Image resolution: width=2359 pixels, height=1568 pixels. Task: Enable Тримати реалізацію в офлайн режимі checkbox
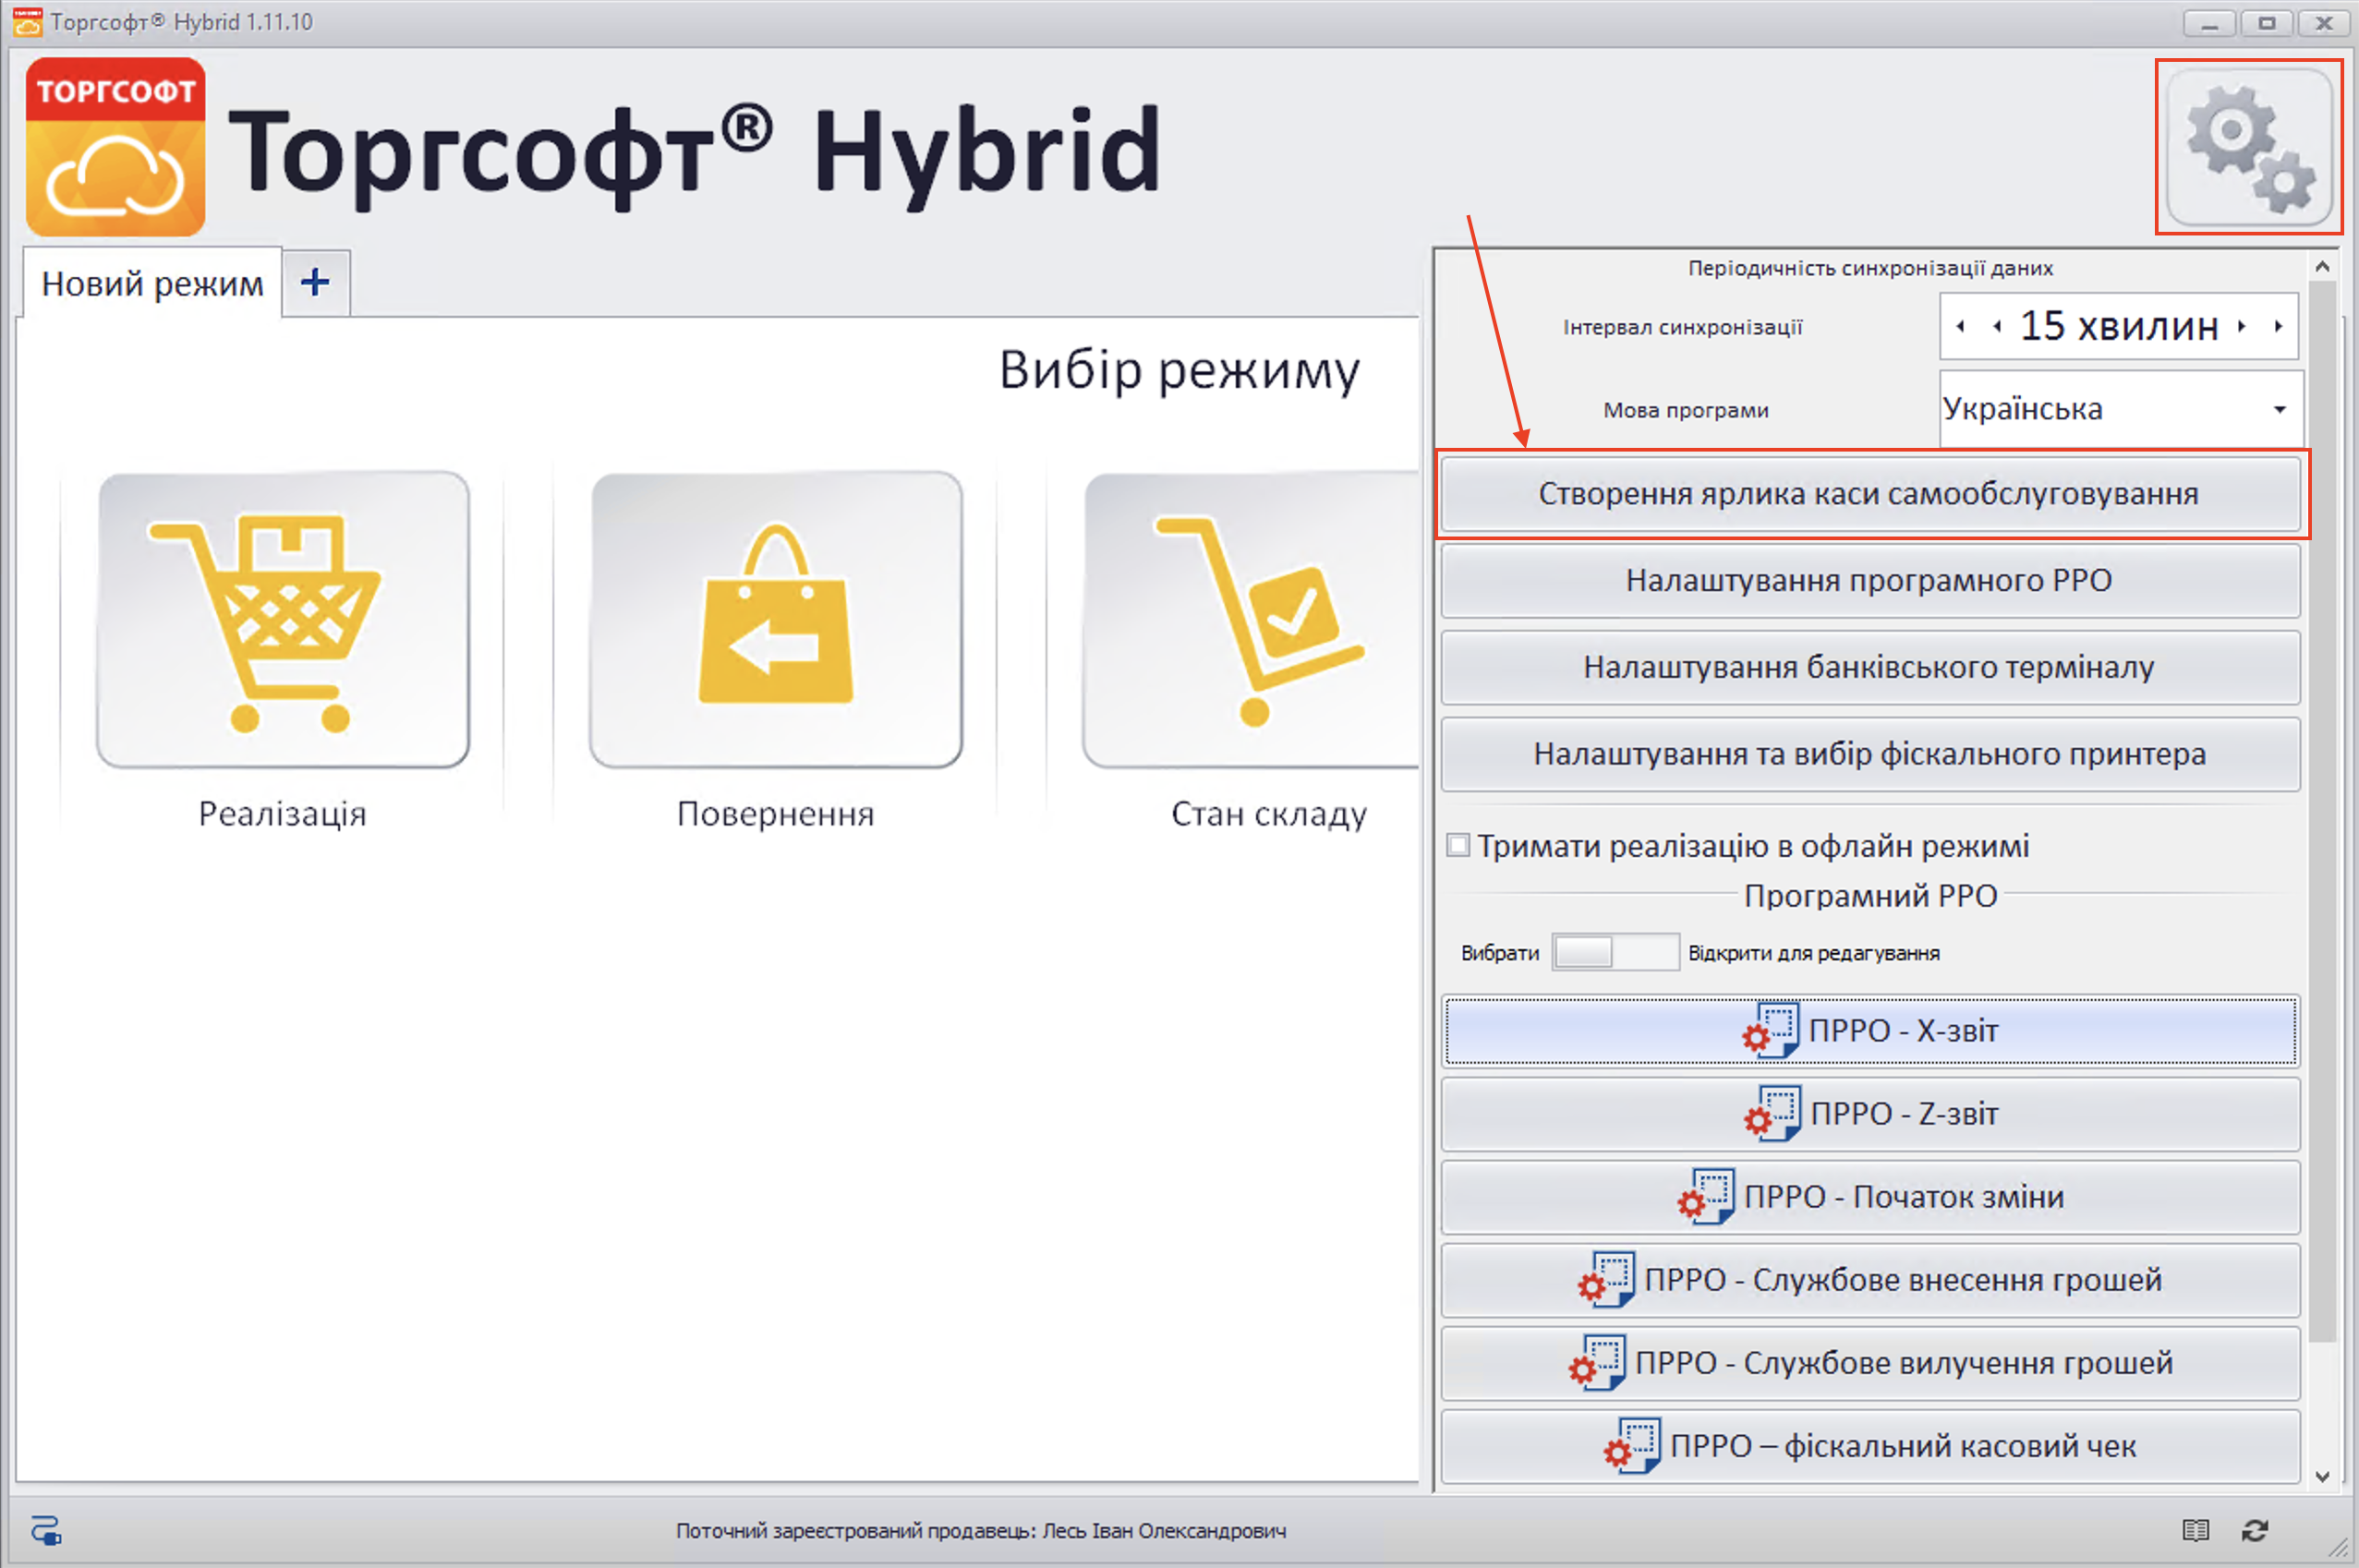(x=1458, y=846)
